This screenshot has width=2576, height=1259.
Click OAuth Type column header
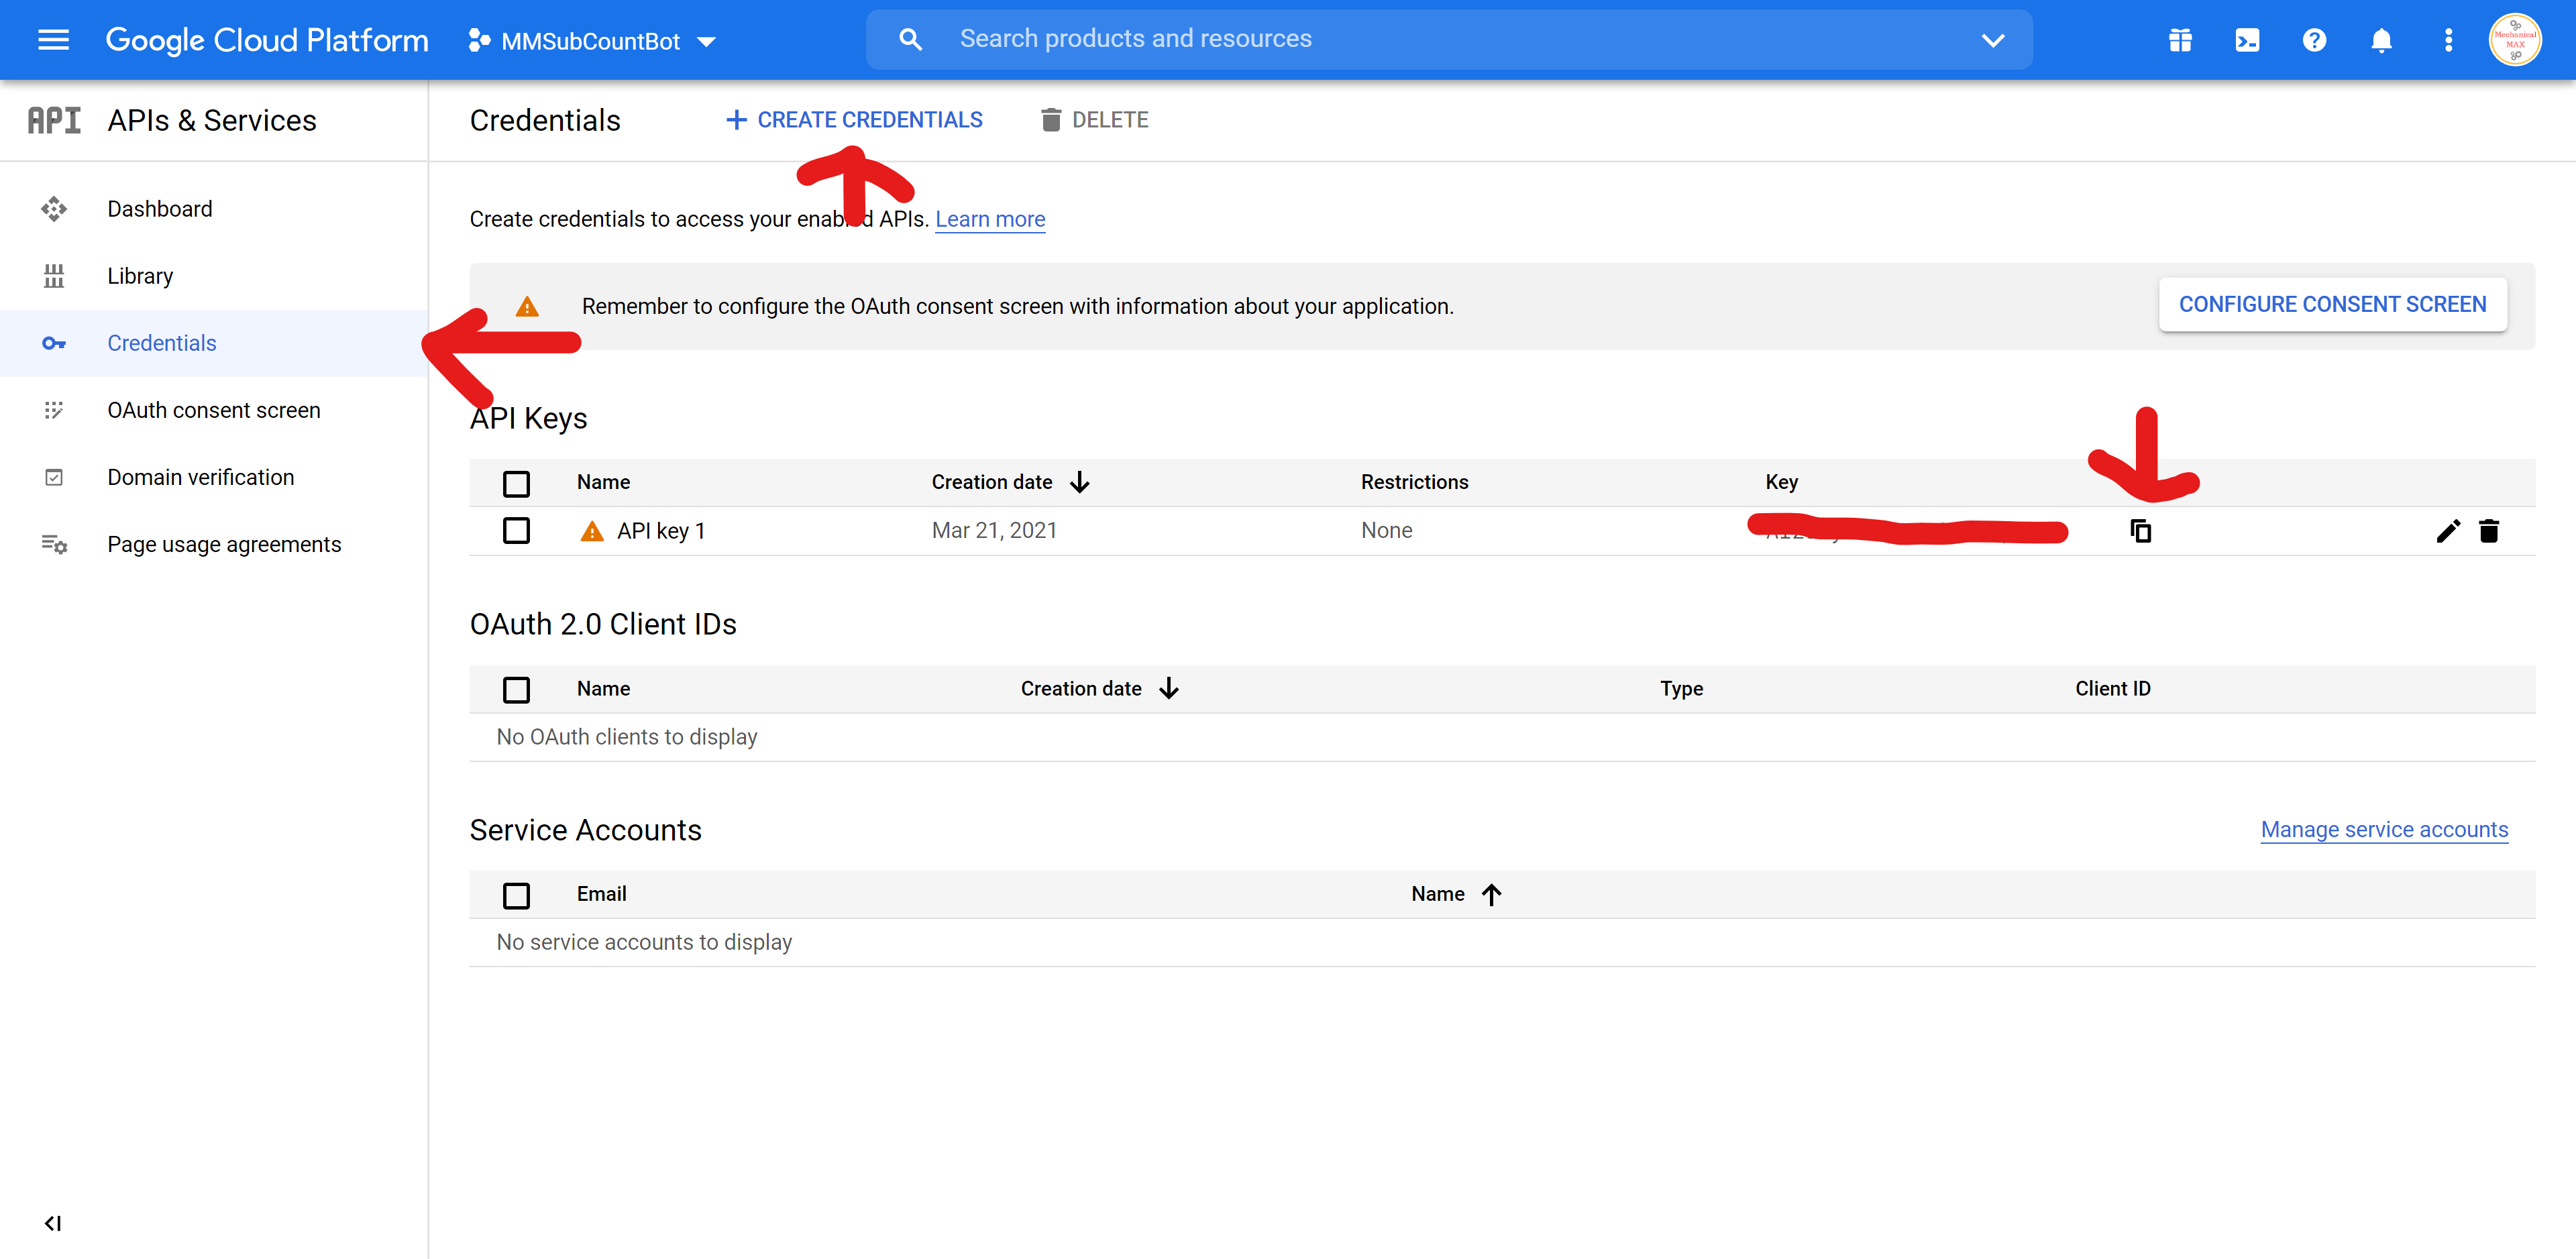[x=1681, y=688]
